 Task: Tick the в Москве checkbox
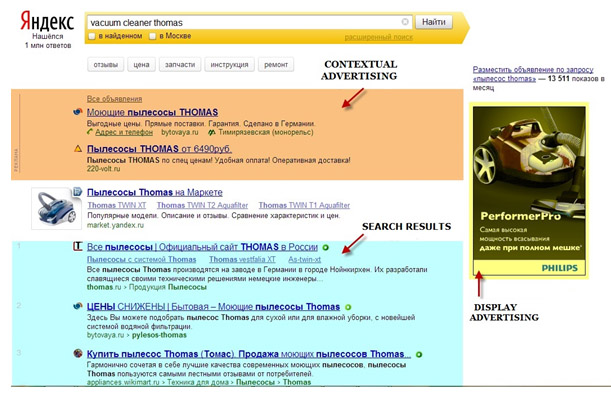tap(153, 36)
